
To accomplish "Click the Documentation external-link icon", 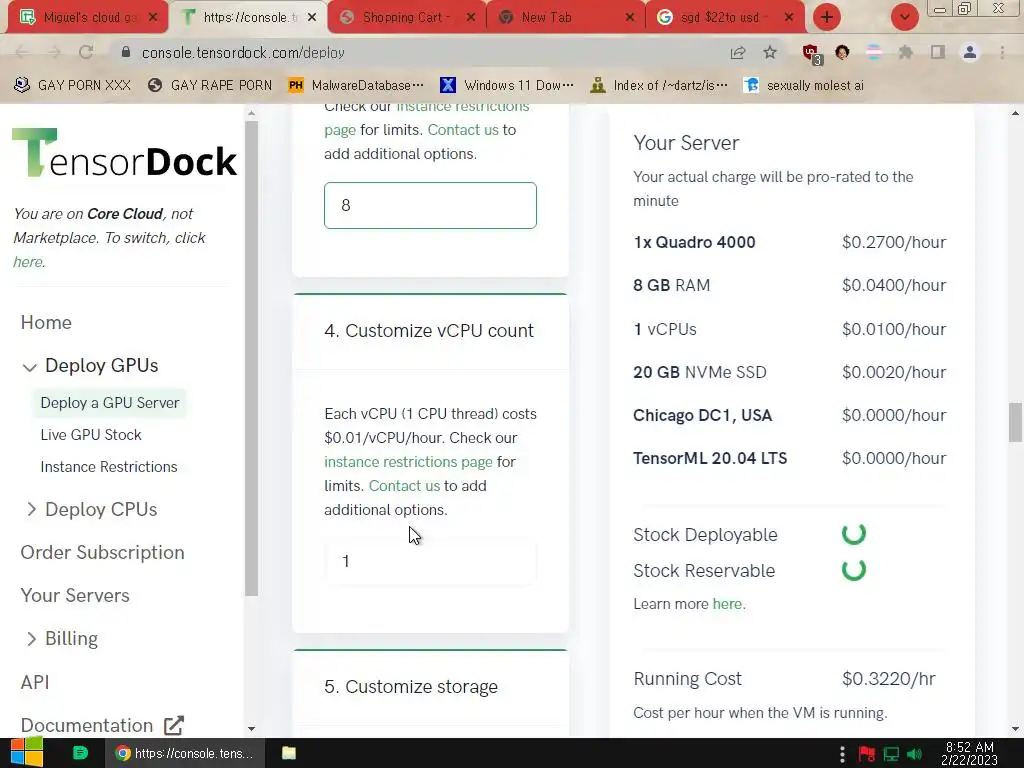I will [x=174, y=725].
